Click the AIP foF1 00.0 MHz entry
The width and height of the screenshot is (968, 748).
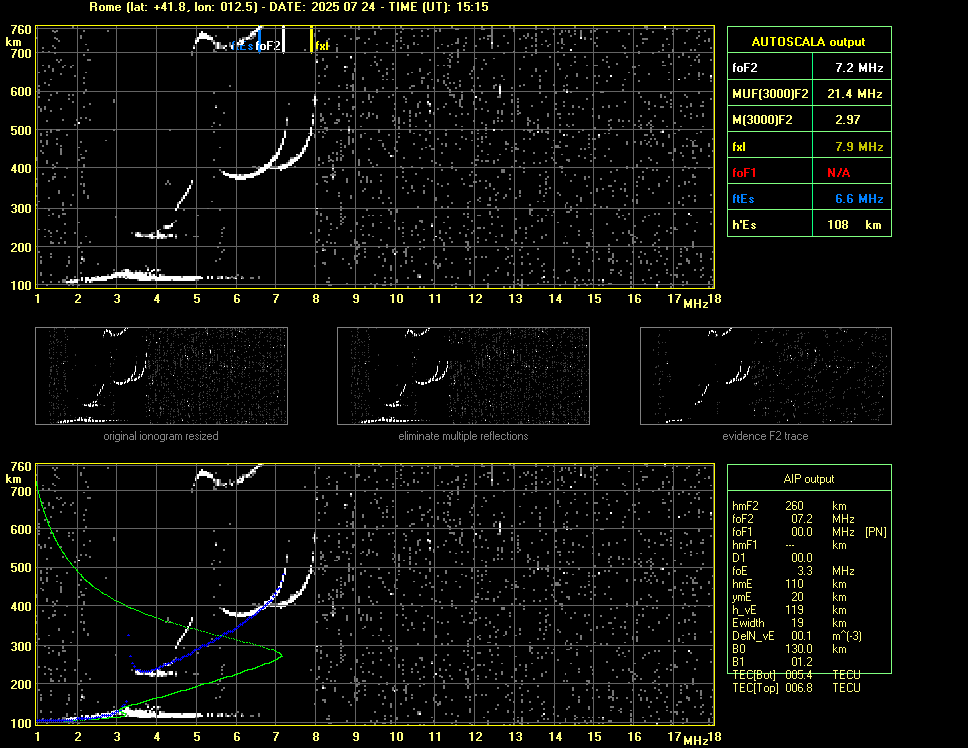[793, 532]
